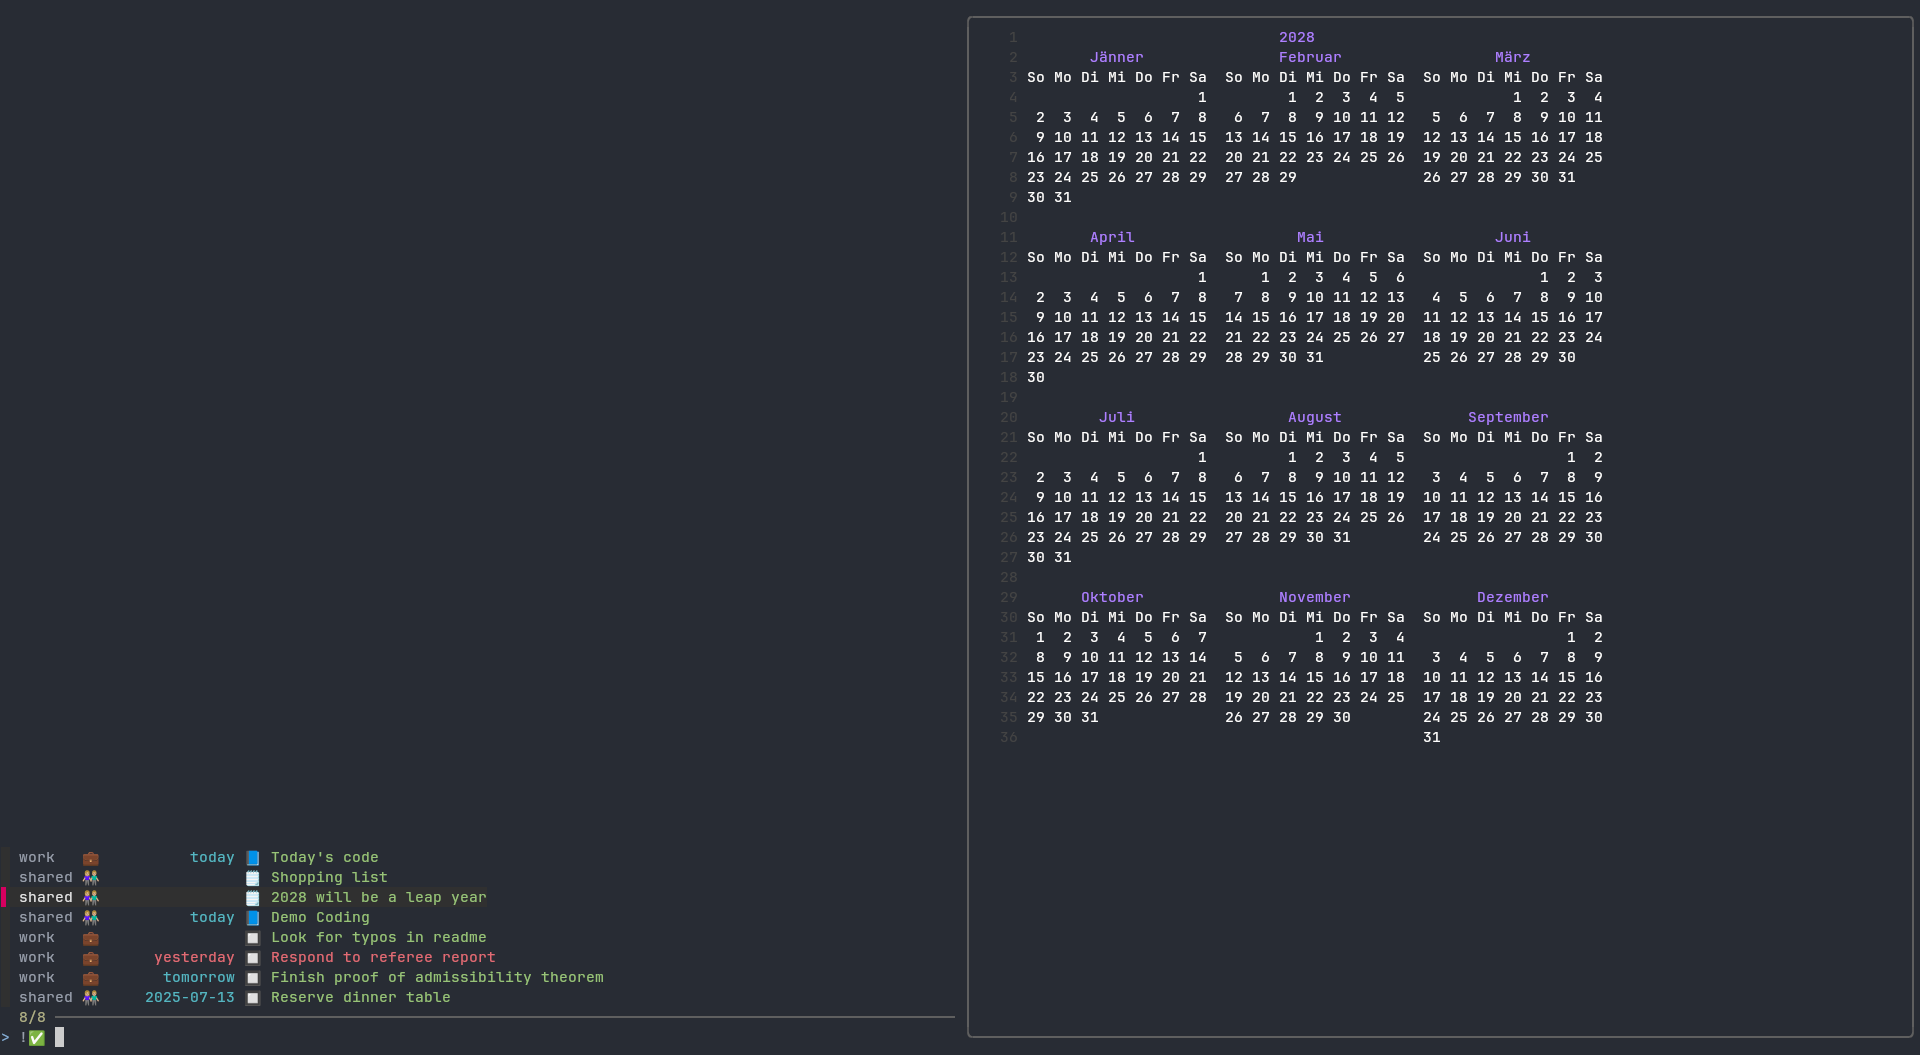The height and width of the screenshot is (1055, 1920).
Task: Click the Februar month heading in calendar
Action: pos(1310,58)
